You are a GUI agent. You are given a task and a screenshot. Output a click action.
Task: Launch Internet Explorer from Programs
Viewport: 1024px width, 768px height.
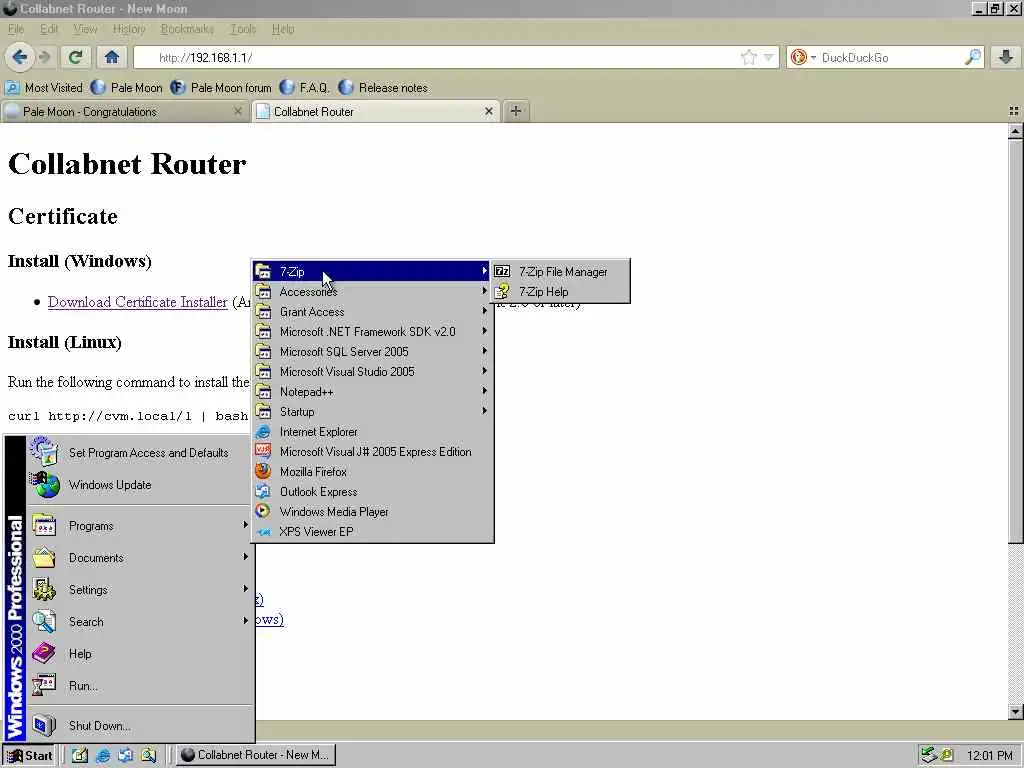click(x=372, y=432)
